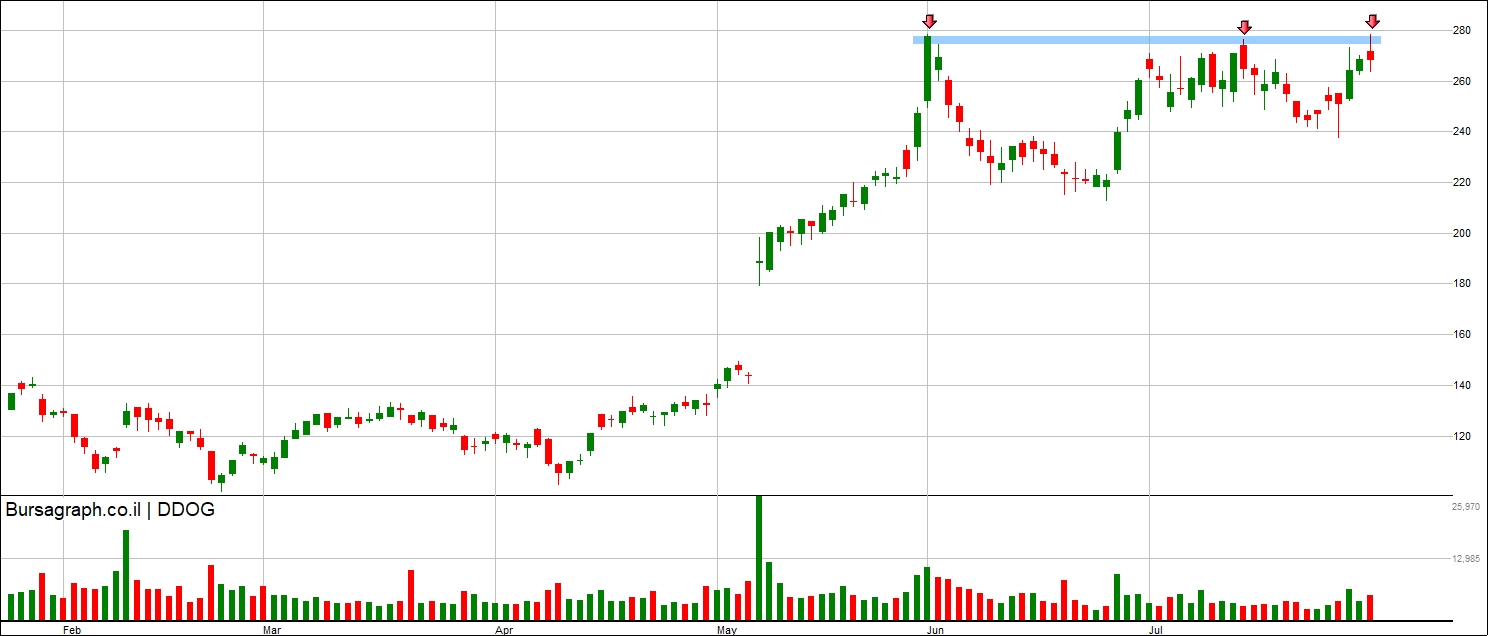Click the blue horizontal resistance line near 276
The height and width of the screenshot is (636, 1488).
(x=1146, y=40)
